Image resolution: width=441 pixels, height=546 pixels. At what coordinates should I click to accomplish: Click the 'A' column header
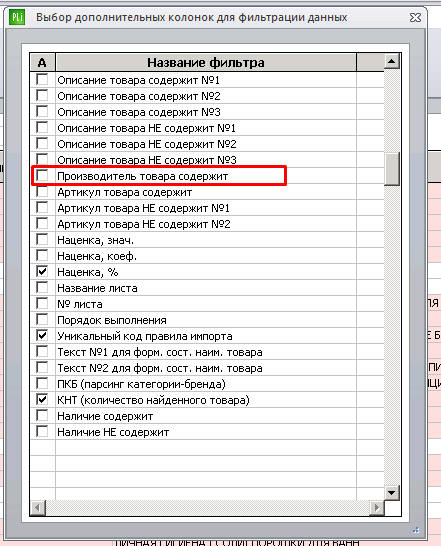point(42,63)
